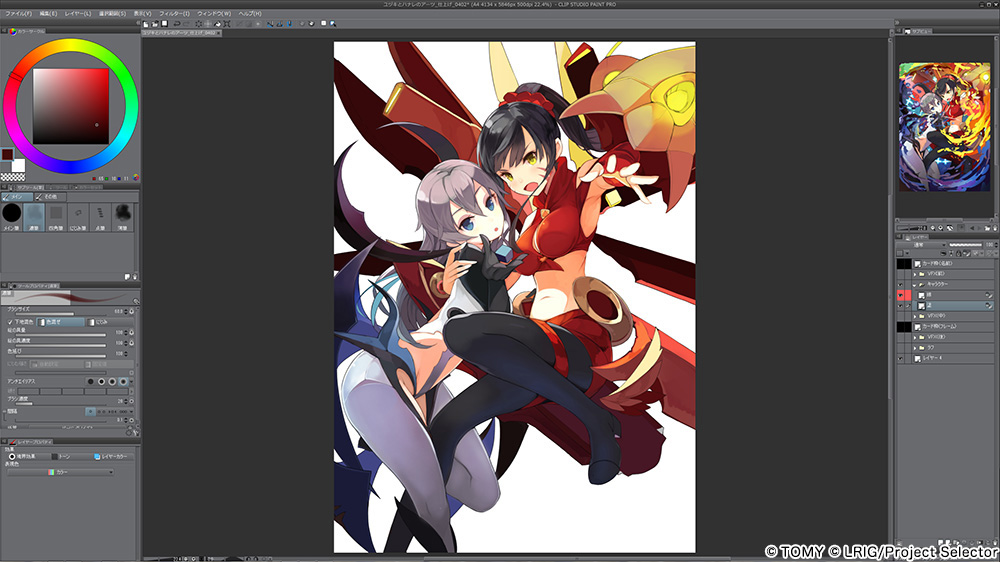Open dropdown arrow beside layer palette color box
The width and height of the screenshot is (1000, 562).
pos(908,253)
